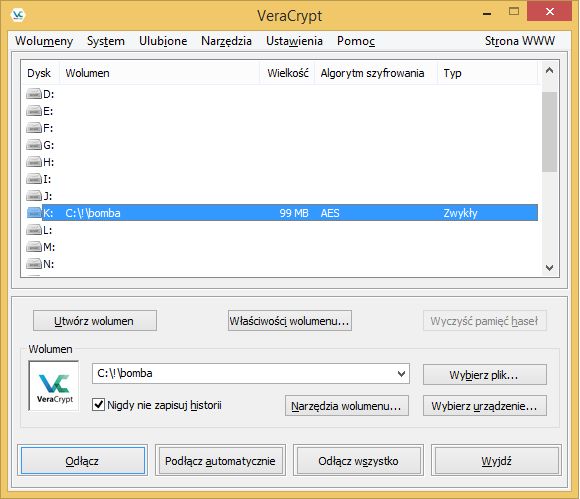Screen dimensions: 580x499
Task: Open the Ustawienia menu
Action: tap(294, 41)
